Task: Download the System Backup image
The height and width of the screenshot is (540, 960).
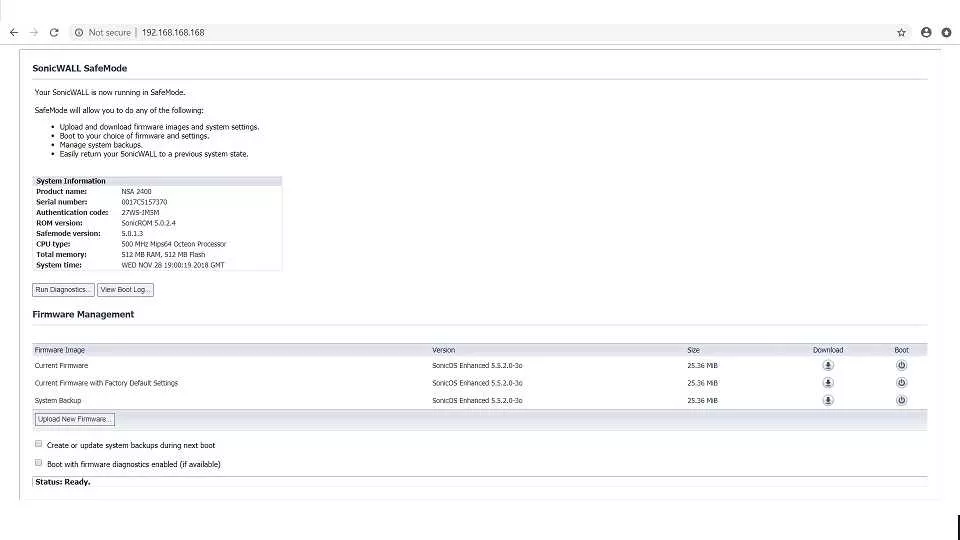Action: pos(828,400)
